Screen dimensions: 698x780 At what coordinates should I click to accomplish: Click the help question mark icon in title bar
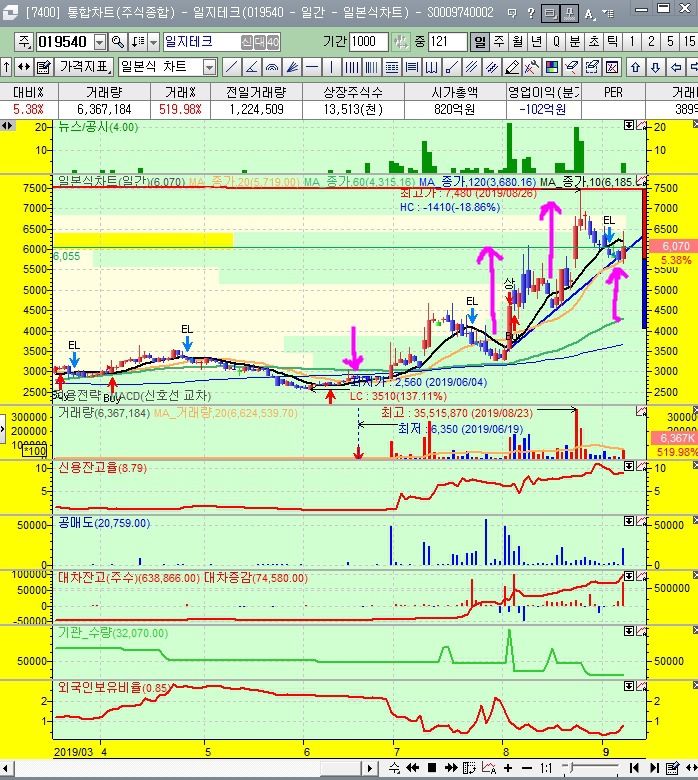(x=530, y=12)
